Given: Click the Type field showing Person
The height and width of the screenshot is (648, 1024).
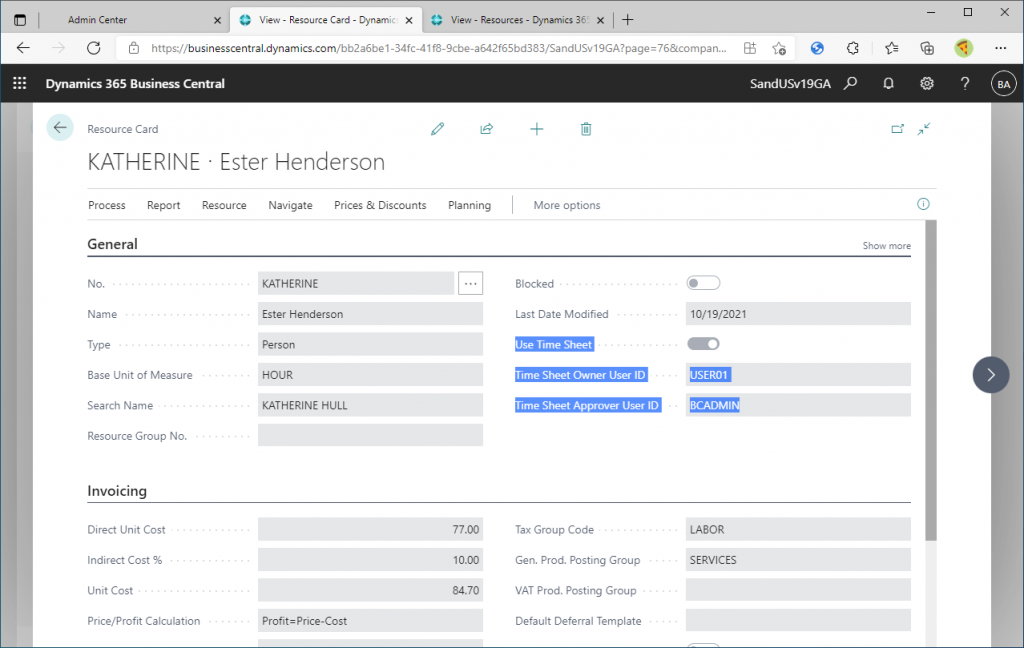Looking at the screenshot, I should [x=370, y=344].
